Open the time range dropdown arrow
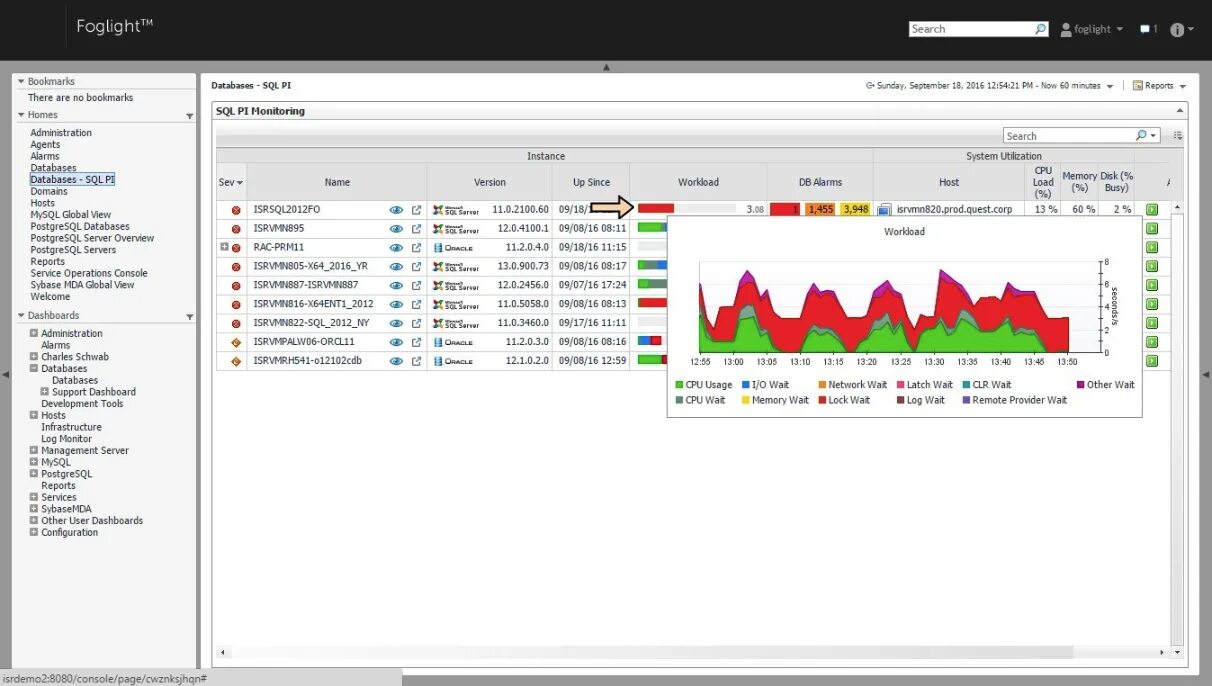 (1109, 87)
